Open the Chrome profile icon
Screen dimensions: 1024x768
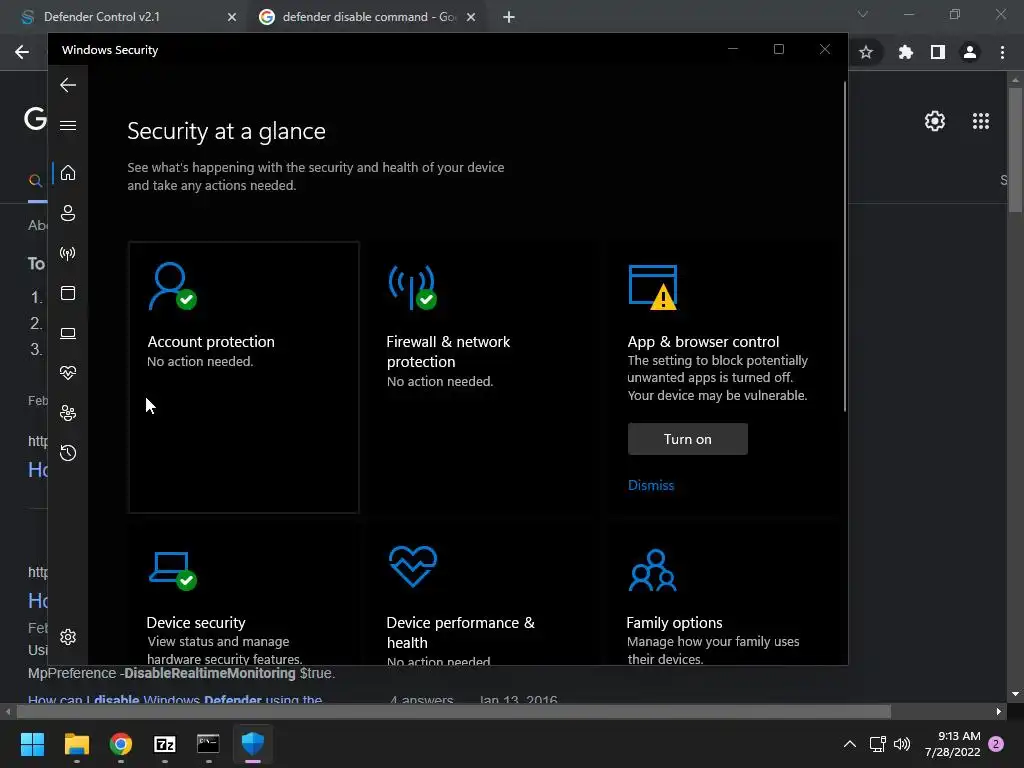click(x=970, y=52)
